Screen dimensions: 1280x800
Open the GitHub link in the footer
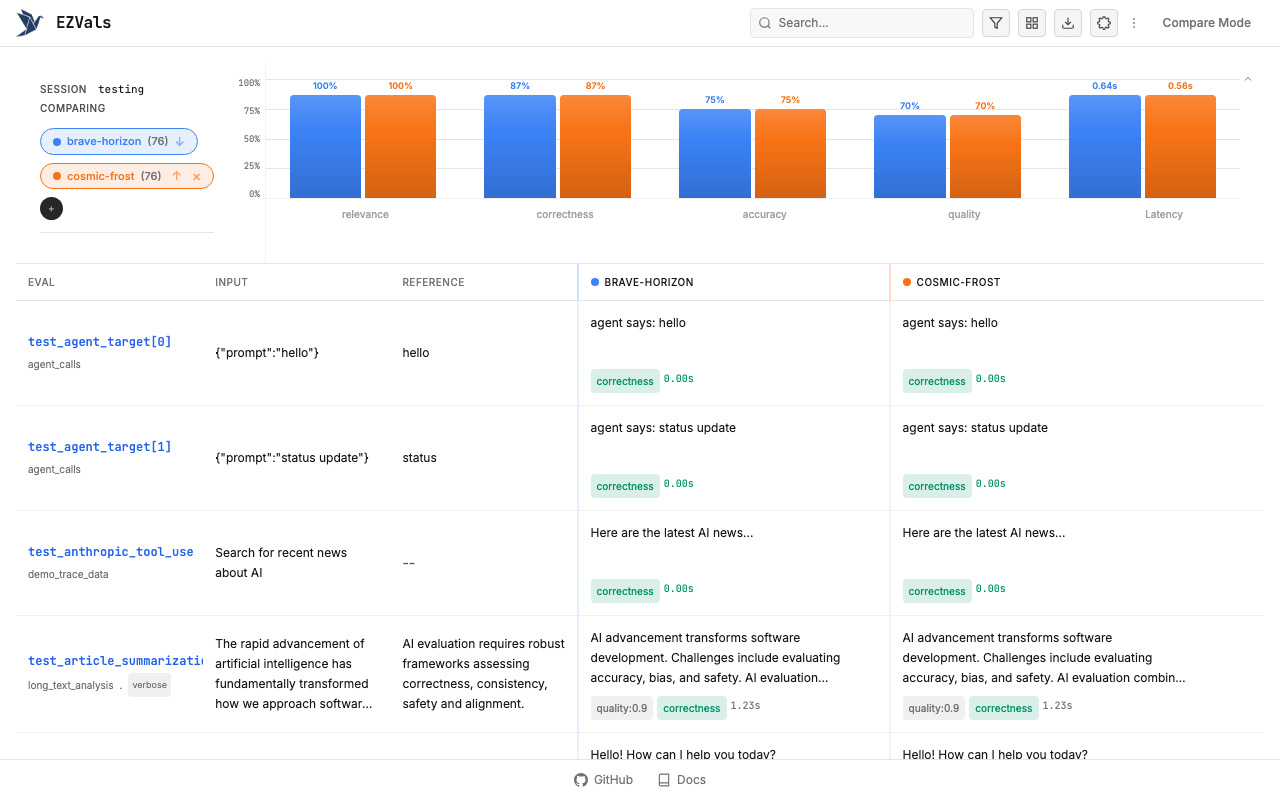pyautogui.click(x=604, y=780)
